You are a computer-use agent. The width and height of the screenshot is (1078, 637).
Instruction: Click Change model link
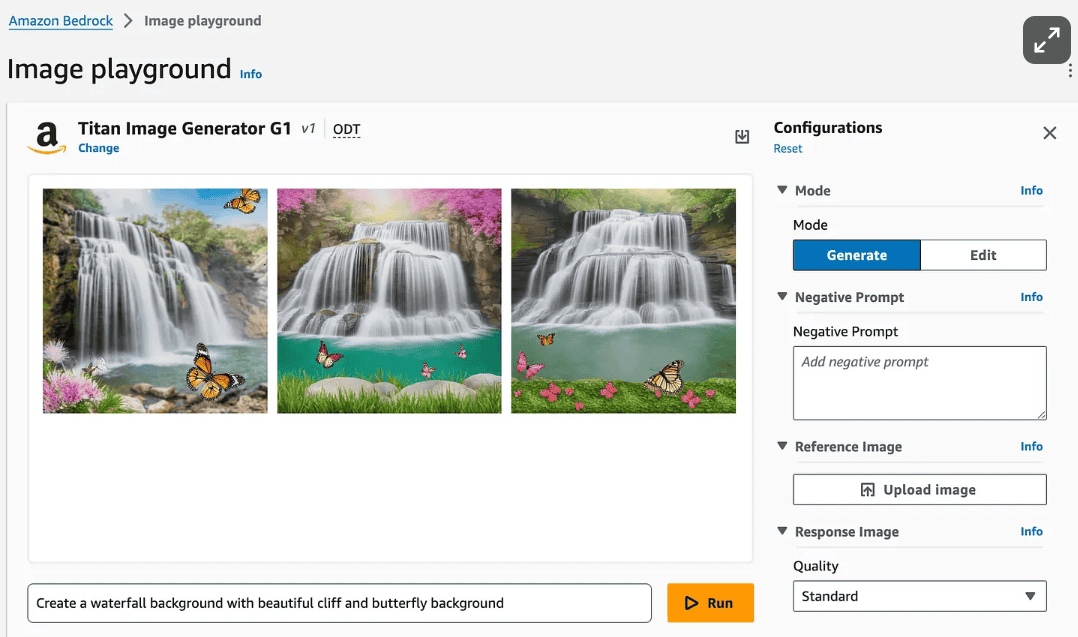pyautogui.click(x=98, y=148)
